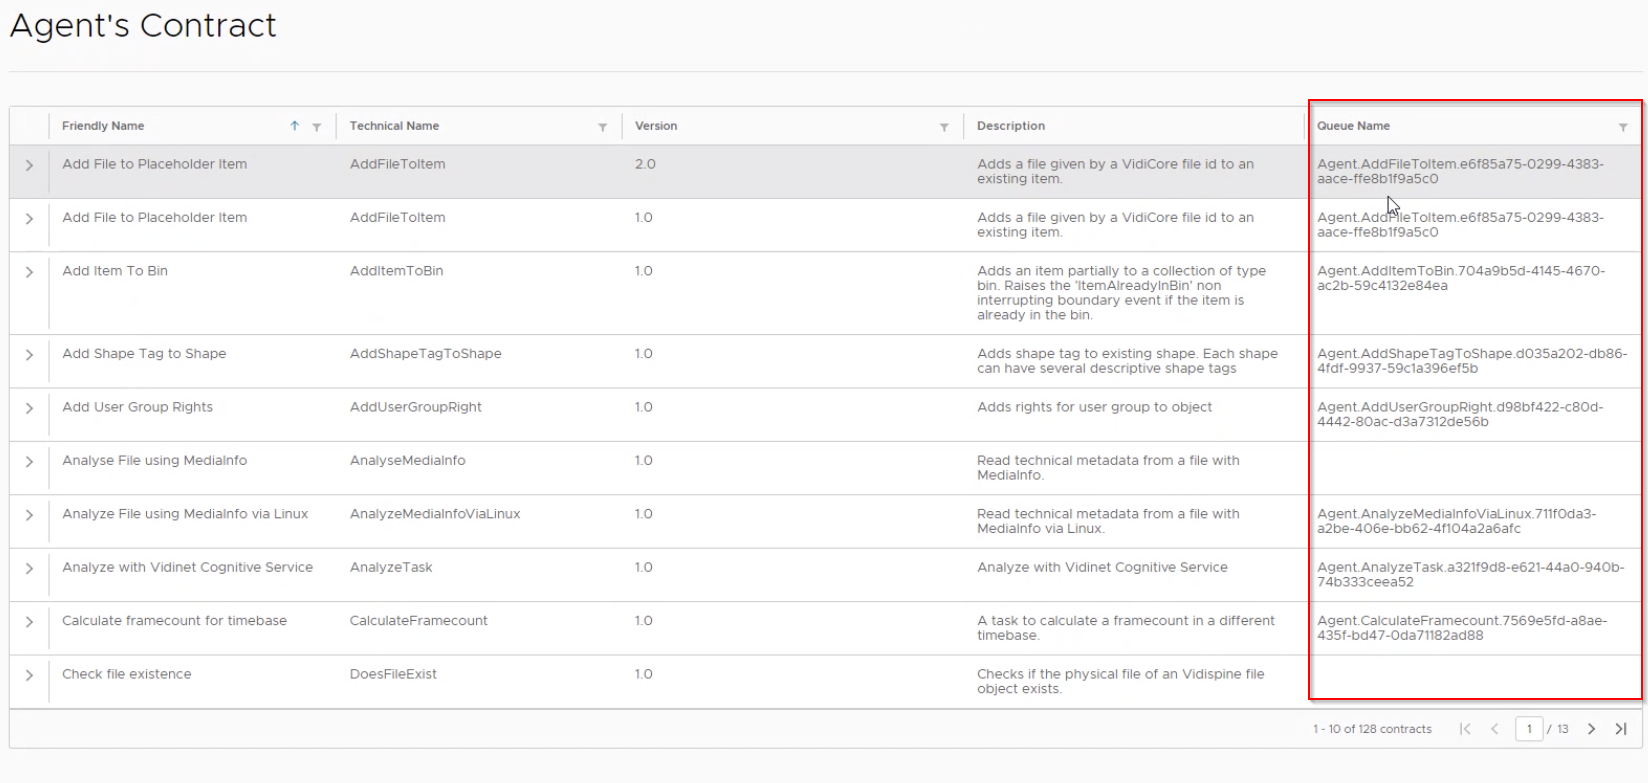Select the DoesFileExist technical name cell
The width and height of the screenshot is (1648, 783).
click(x=393, y=674)
